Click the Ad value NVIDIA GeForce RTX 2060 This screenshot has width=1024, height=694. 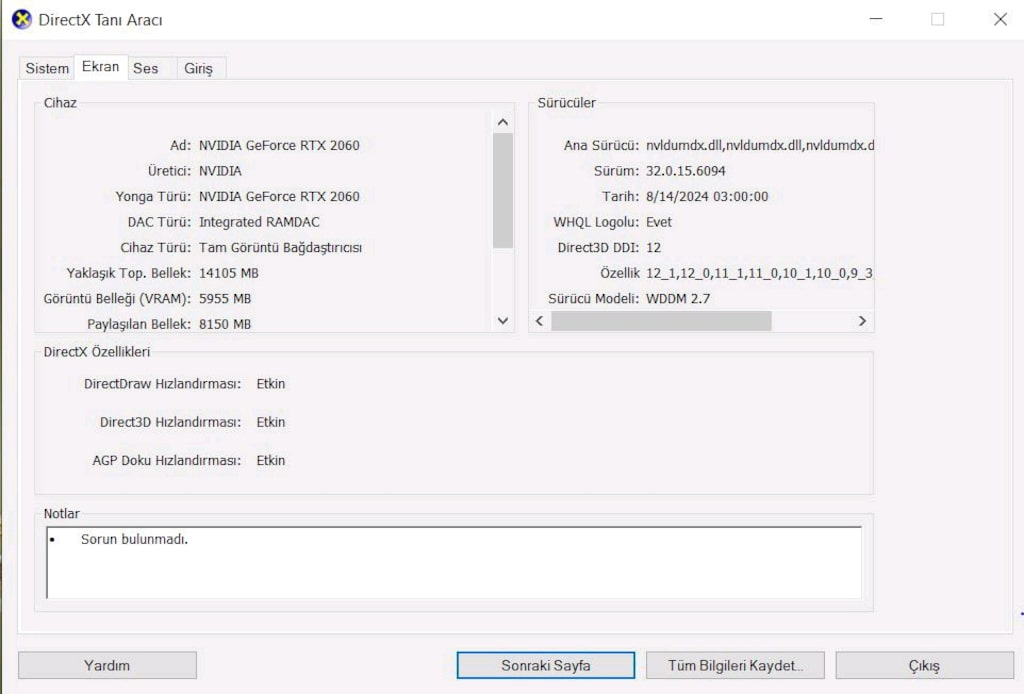[x=280, y=145]
